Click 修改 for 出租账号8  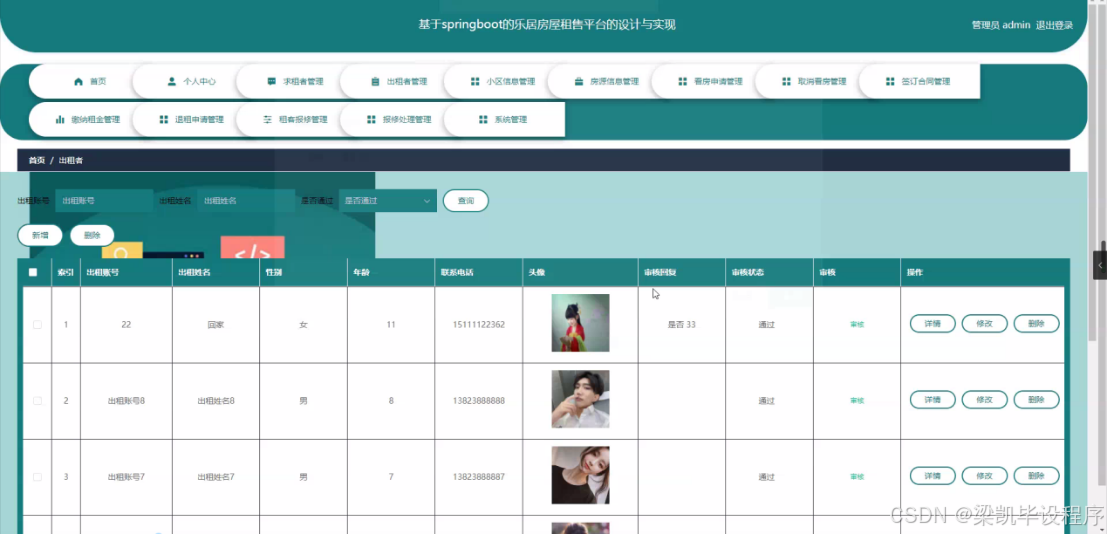tap(984, 400)
